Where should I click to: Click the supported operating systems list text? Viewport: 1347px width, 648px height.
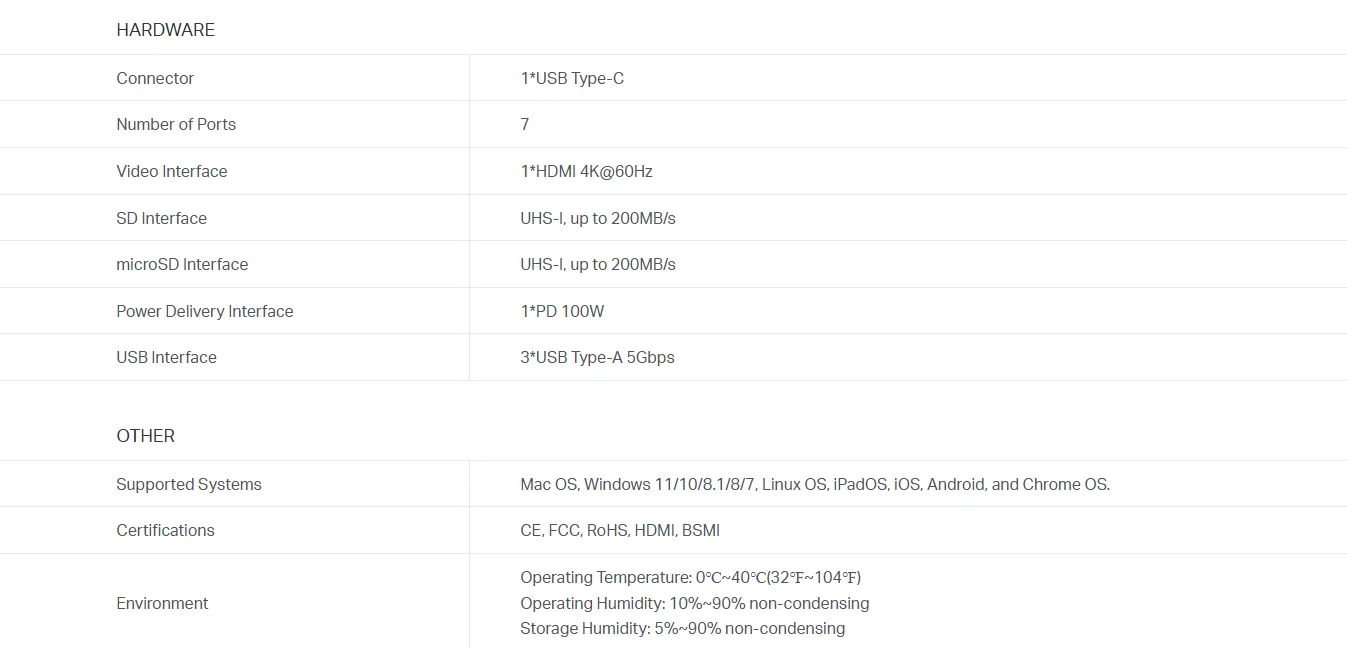pos(815,484)
